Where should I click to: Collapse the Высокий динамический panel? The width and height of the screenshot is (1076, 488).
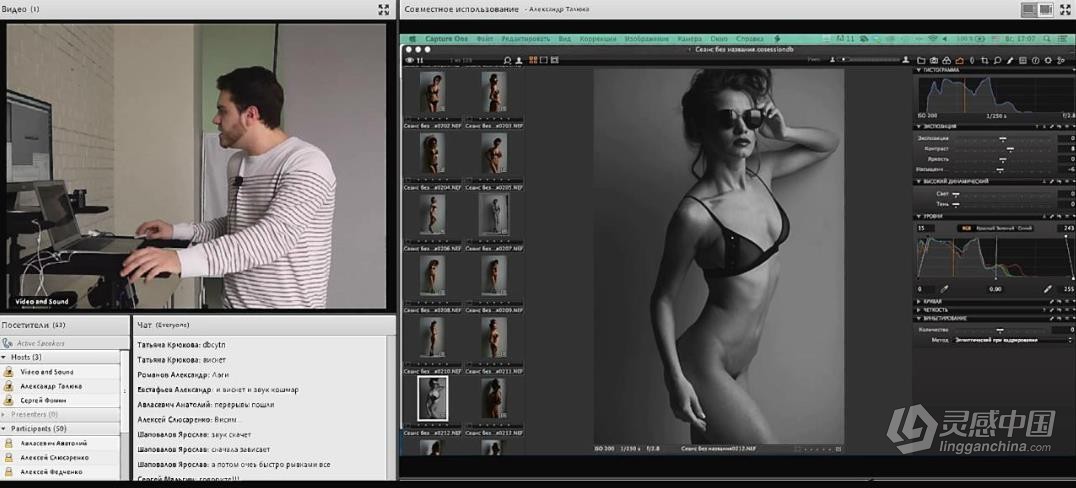click(918, 181)
